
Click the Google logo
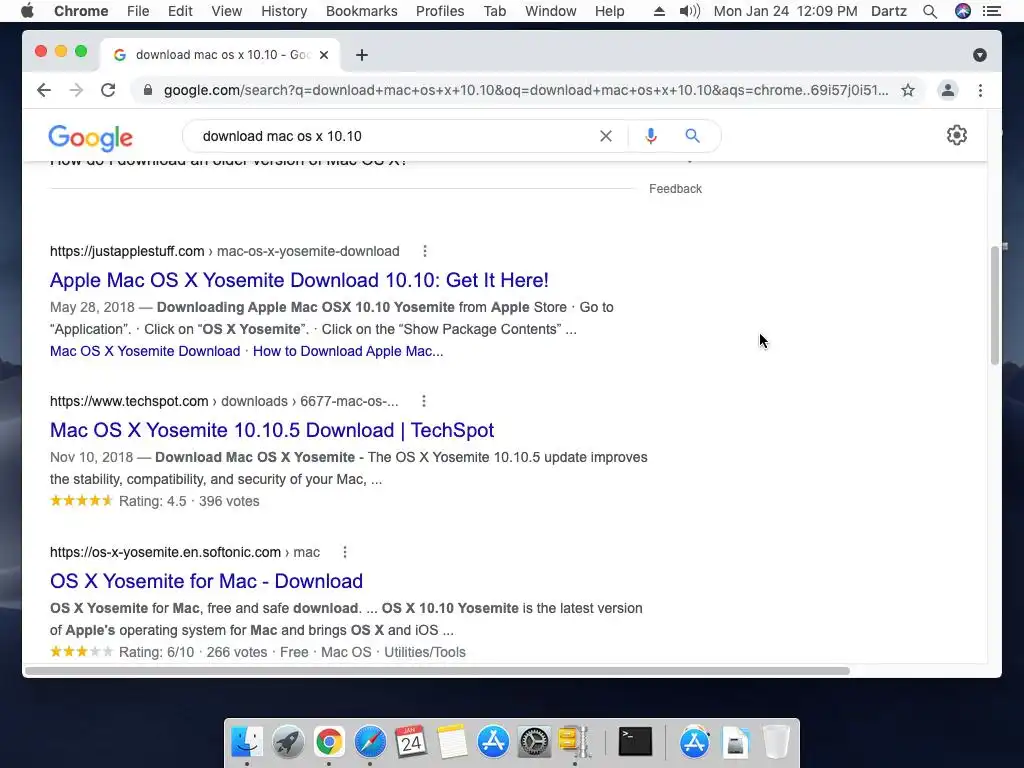tap(91, 137)
